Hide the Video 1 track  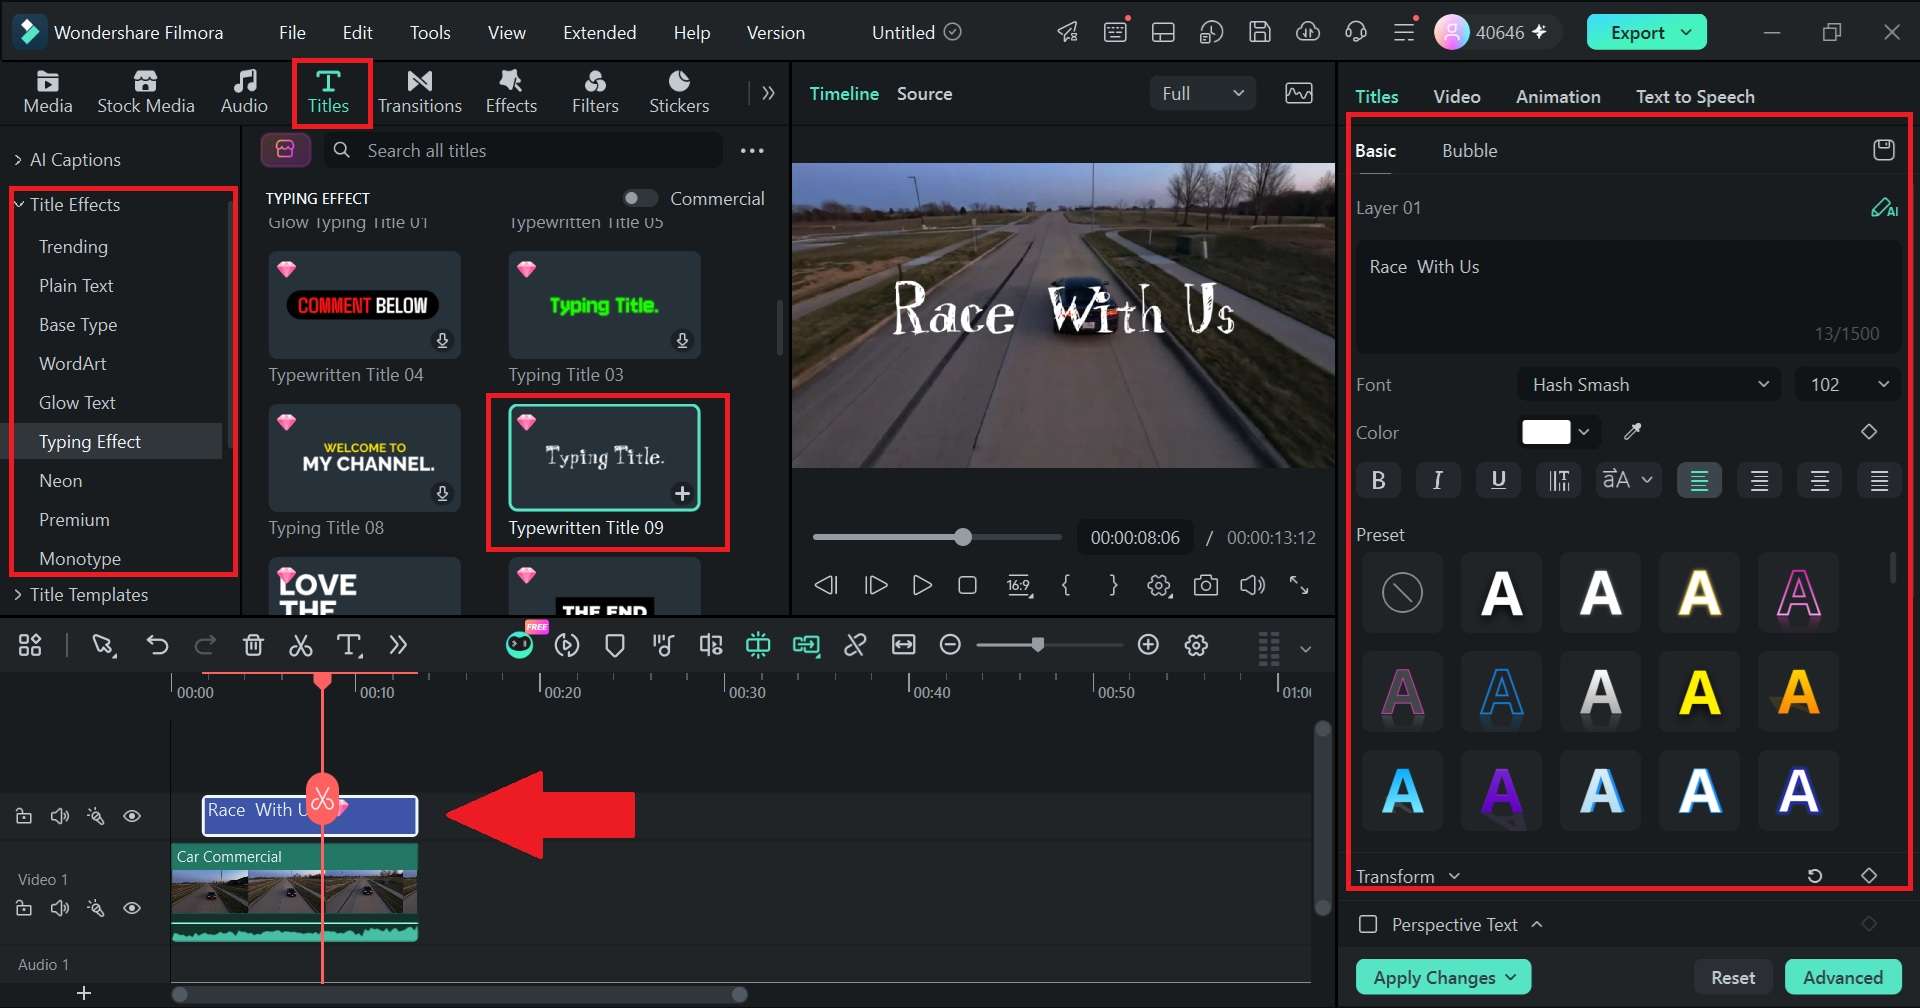131,909
